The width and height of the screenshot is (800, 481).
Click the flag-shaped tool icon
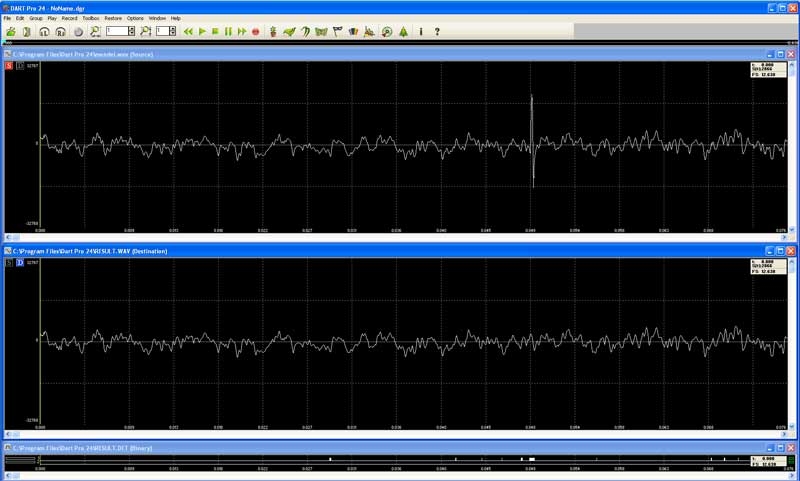tap(337, 32)
